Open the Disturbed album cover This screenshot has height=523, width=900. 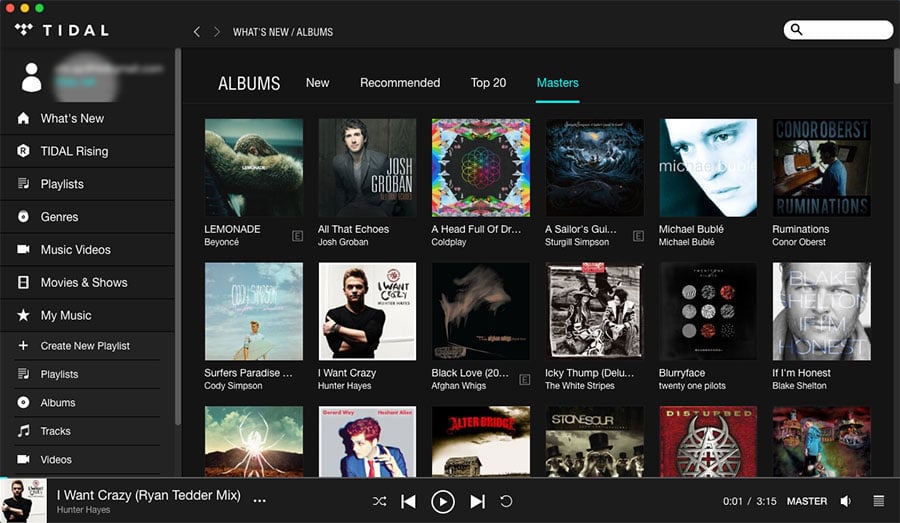pyautogui.click(x=708, y=441)
